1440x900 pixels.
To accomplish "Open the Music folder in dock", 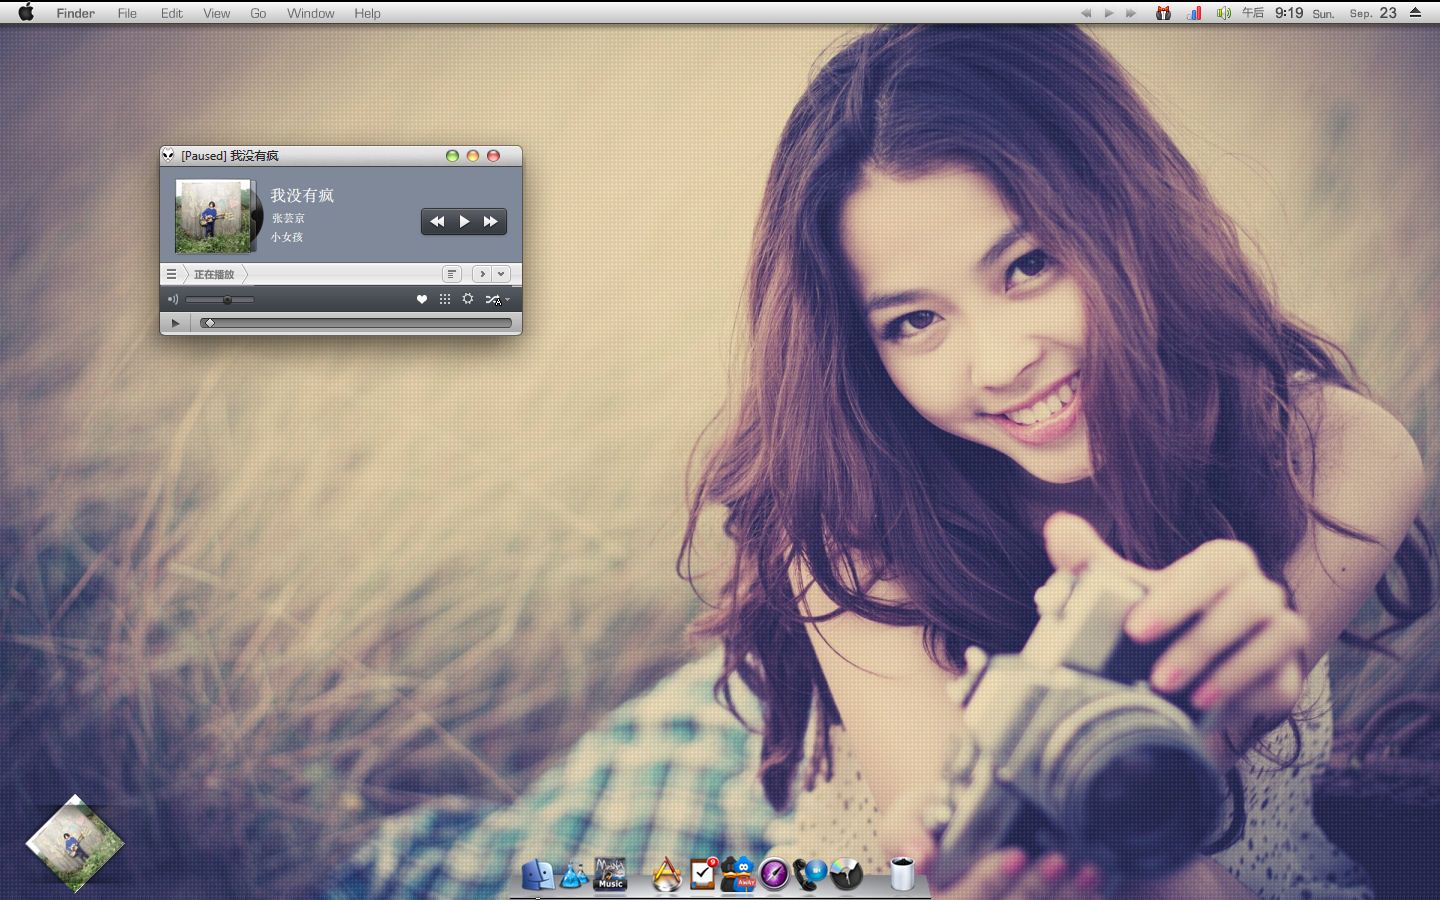I will [610, 874].
